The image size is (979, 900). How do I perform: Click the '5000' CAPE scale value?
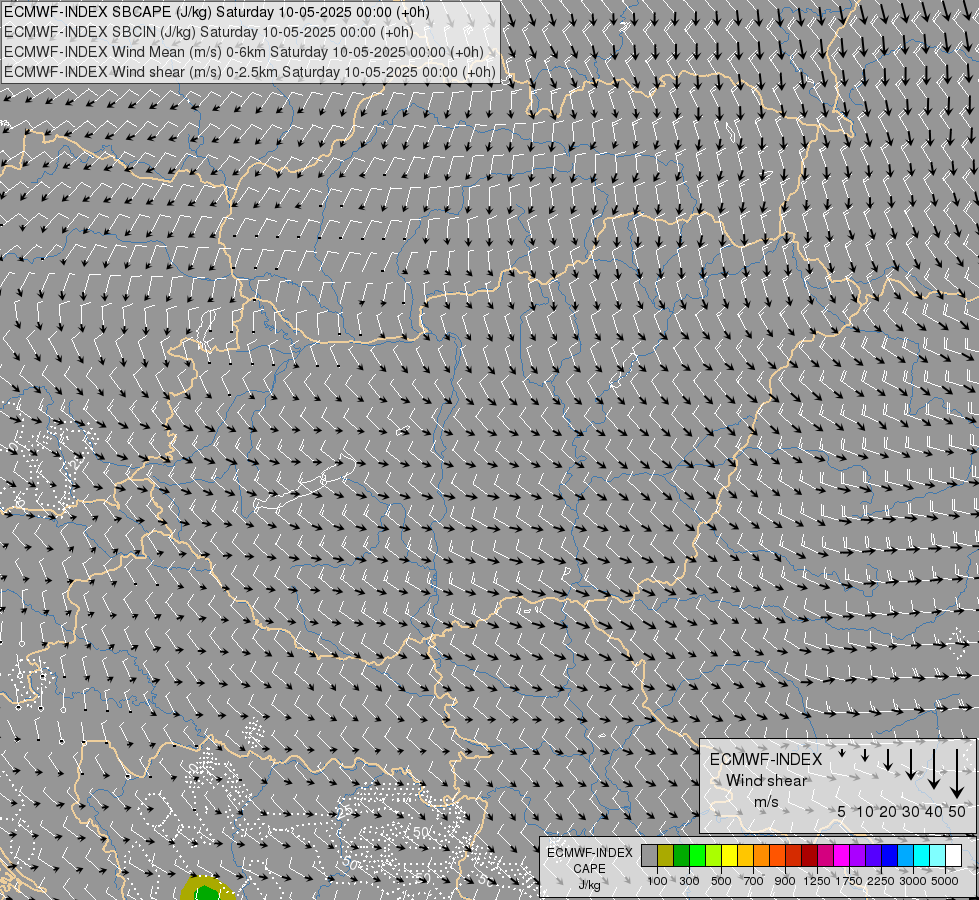point(945,881)
